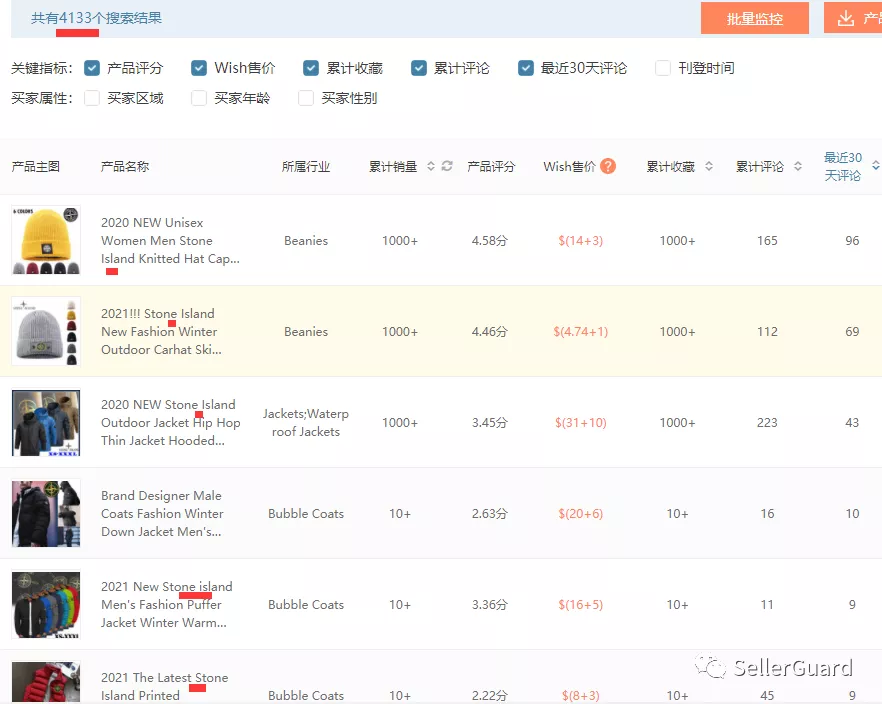The width and height of the screenshot is (882, 704).
Task: Click price $(8+3)
Action: coord(580,696)
